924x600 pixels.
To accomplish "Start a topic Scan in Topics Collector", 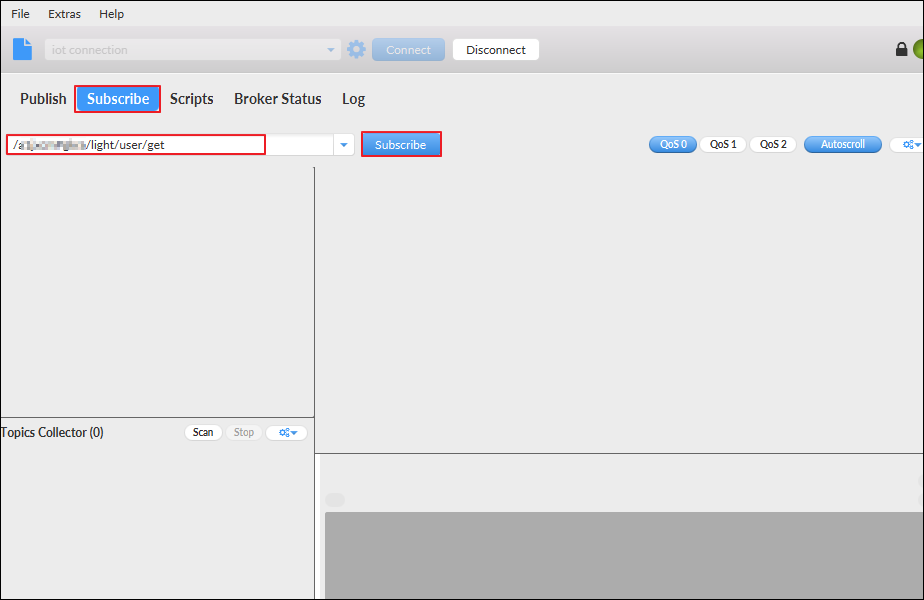I will (203, 432).
